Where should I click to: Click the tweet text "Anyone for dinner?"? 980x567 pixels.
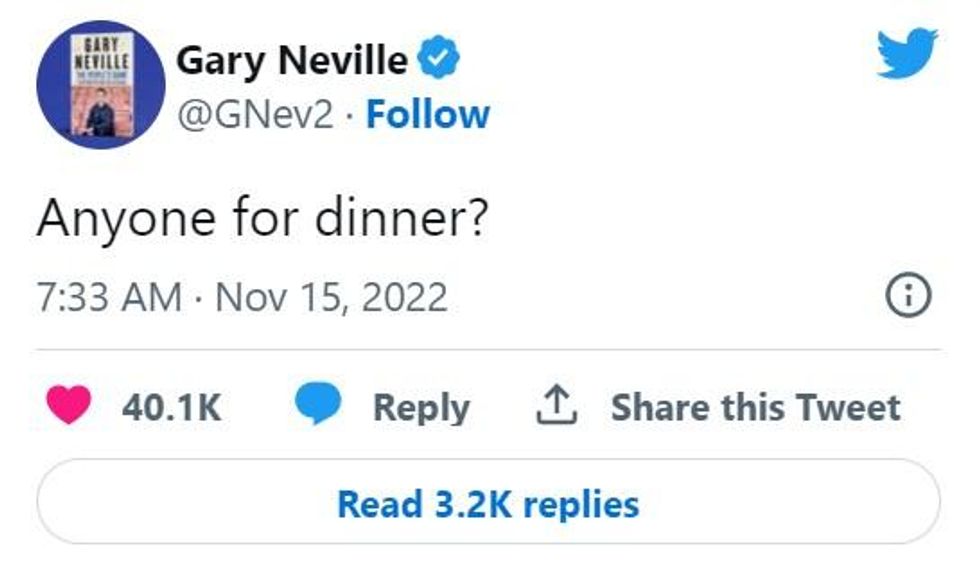262,217
